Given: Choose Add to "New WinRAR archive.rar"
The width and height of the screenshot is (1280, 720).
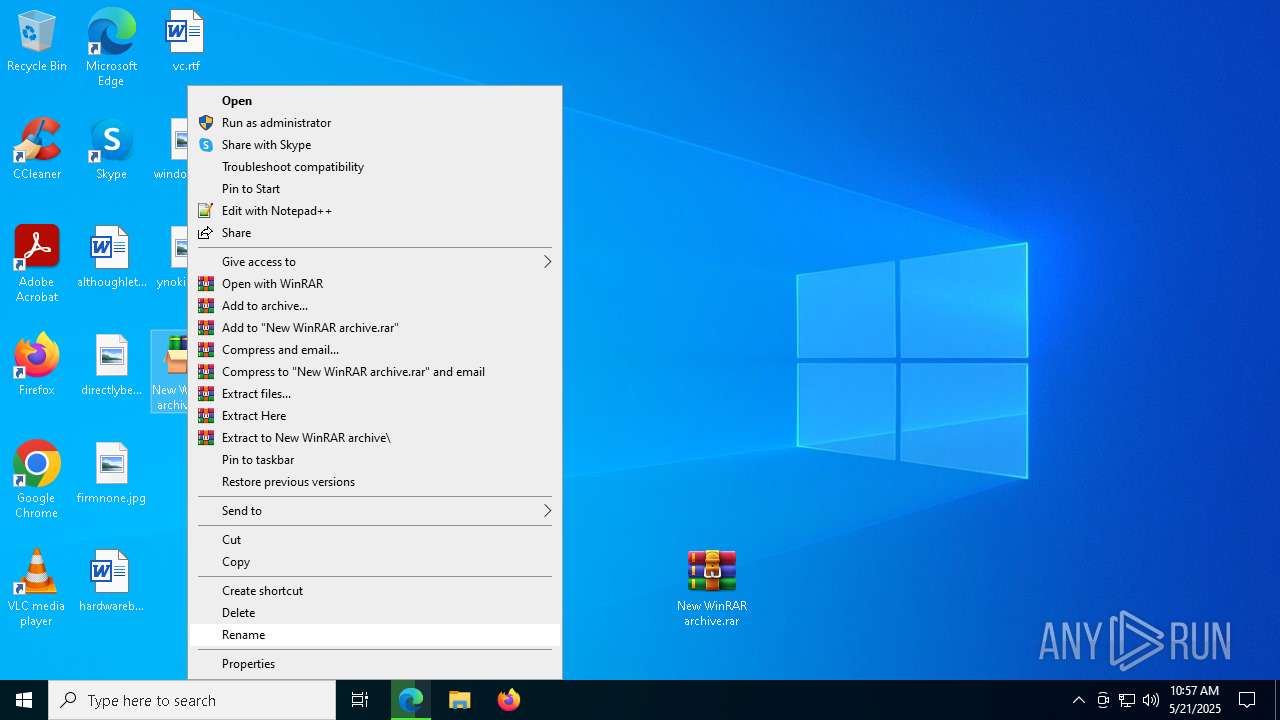Looking at the screenshot, I should (375, 328).
